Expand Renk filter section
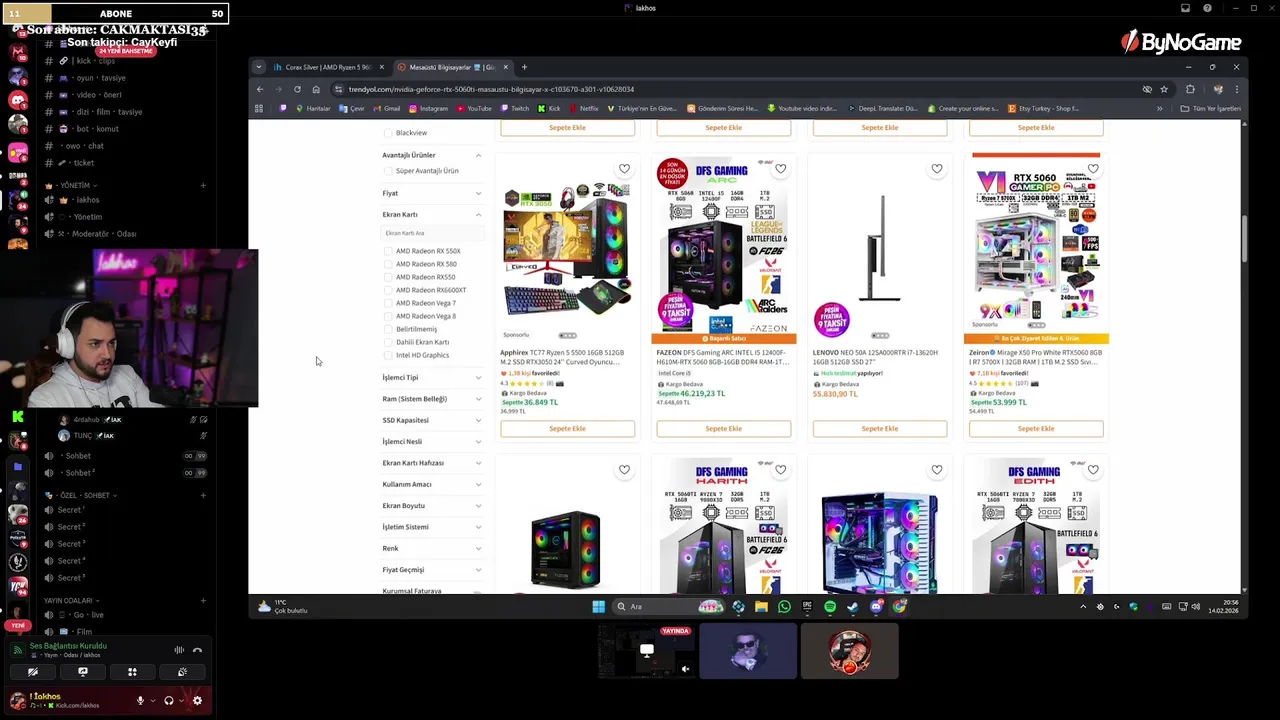Image resolution: width=1280 pixels, height=720 pixels. 432,548
